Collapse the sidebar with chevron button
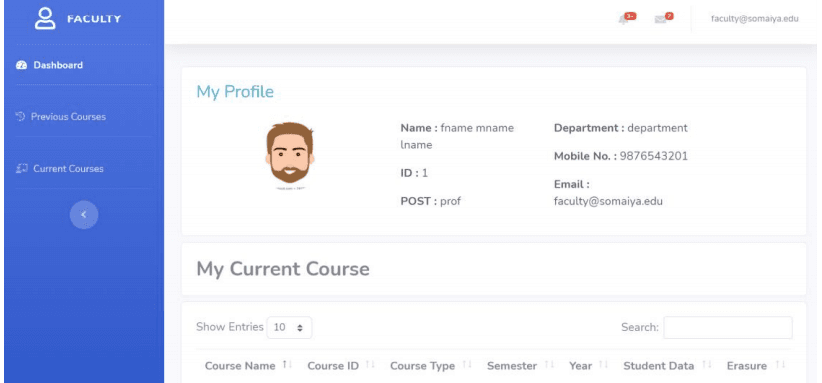822x383 pixels. pos(84,215)
